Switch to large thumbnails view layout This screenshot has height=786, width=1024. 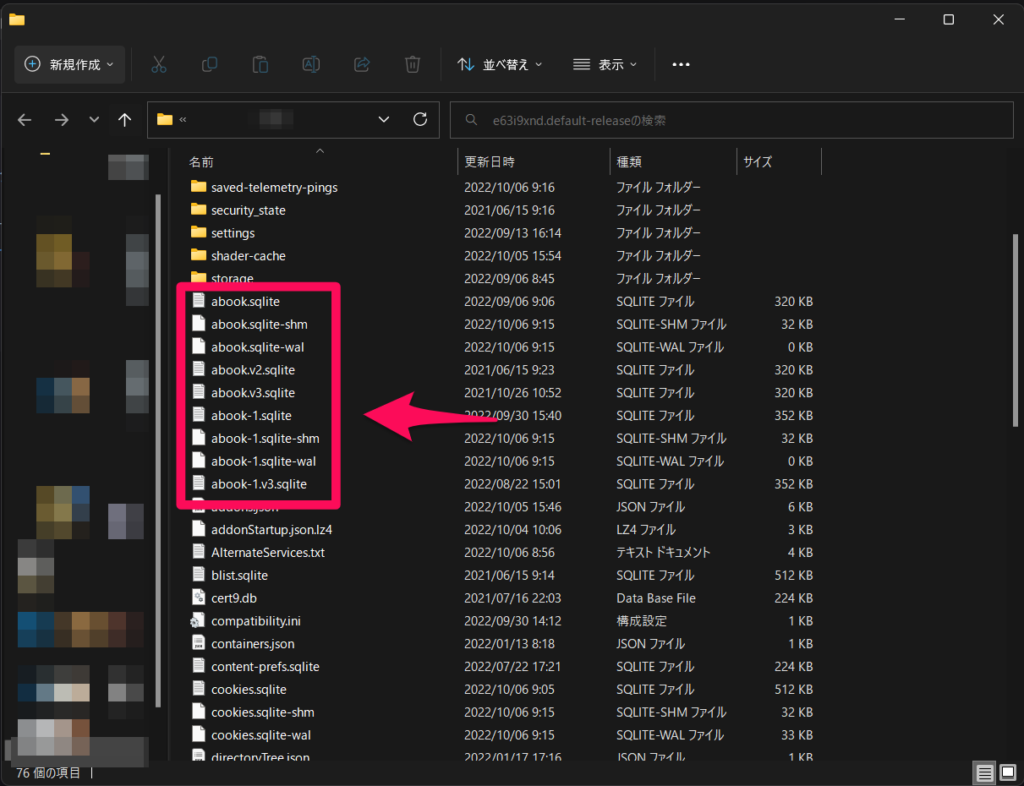[x=1006, y=773]
